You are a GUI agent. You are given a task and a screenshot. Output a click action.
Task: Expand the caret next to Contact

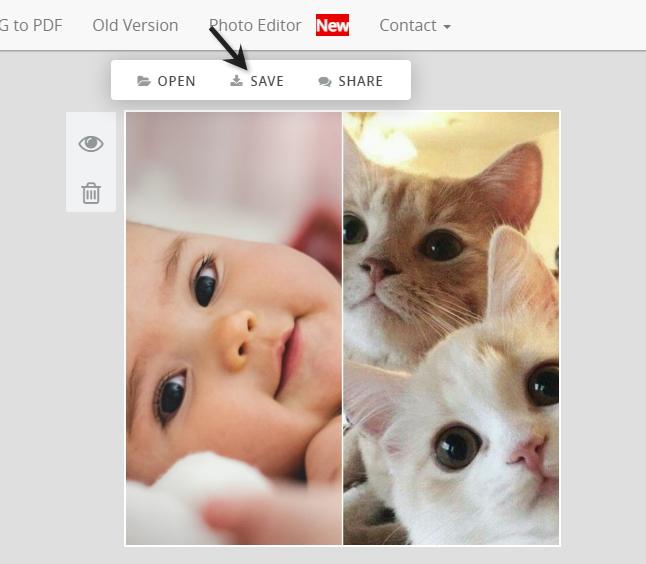[447, 27]
